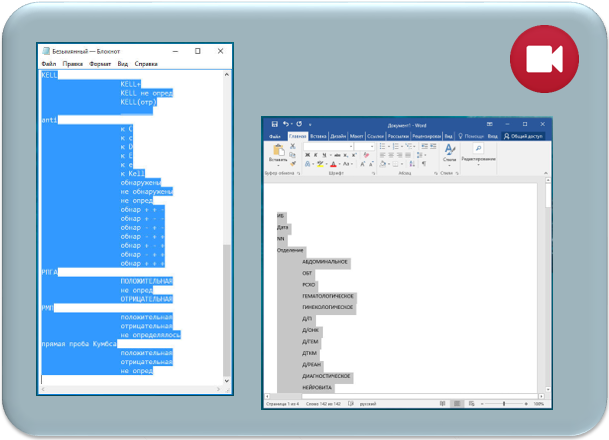Click the Paste (Вставить) clipboard icon
This screenshot has width=609, height=440.
[x=277, y=151]
